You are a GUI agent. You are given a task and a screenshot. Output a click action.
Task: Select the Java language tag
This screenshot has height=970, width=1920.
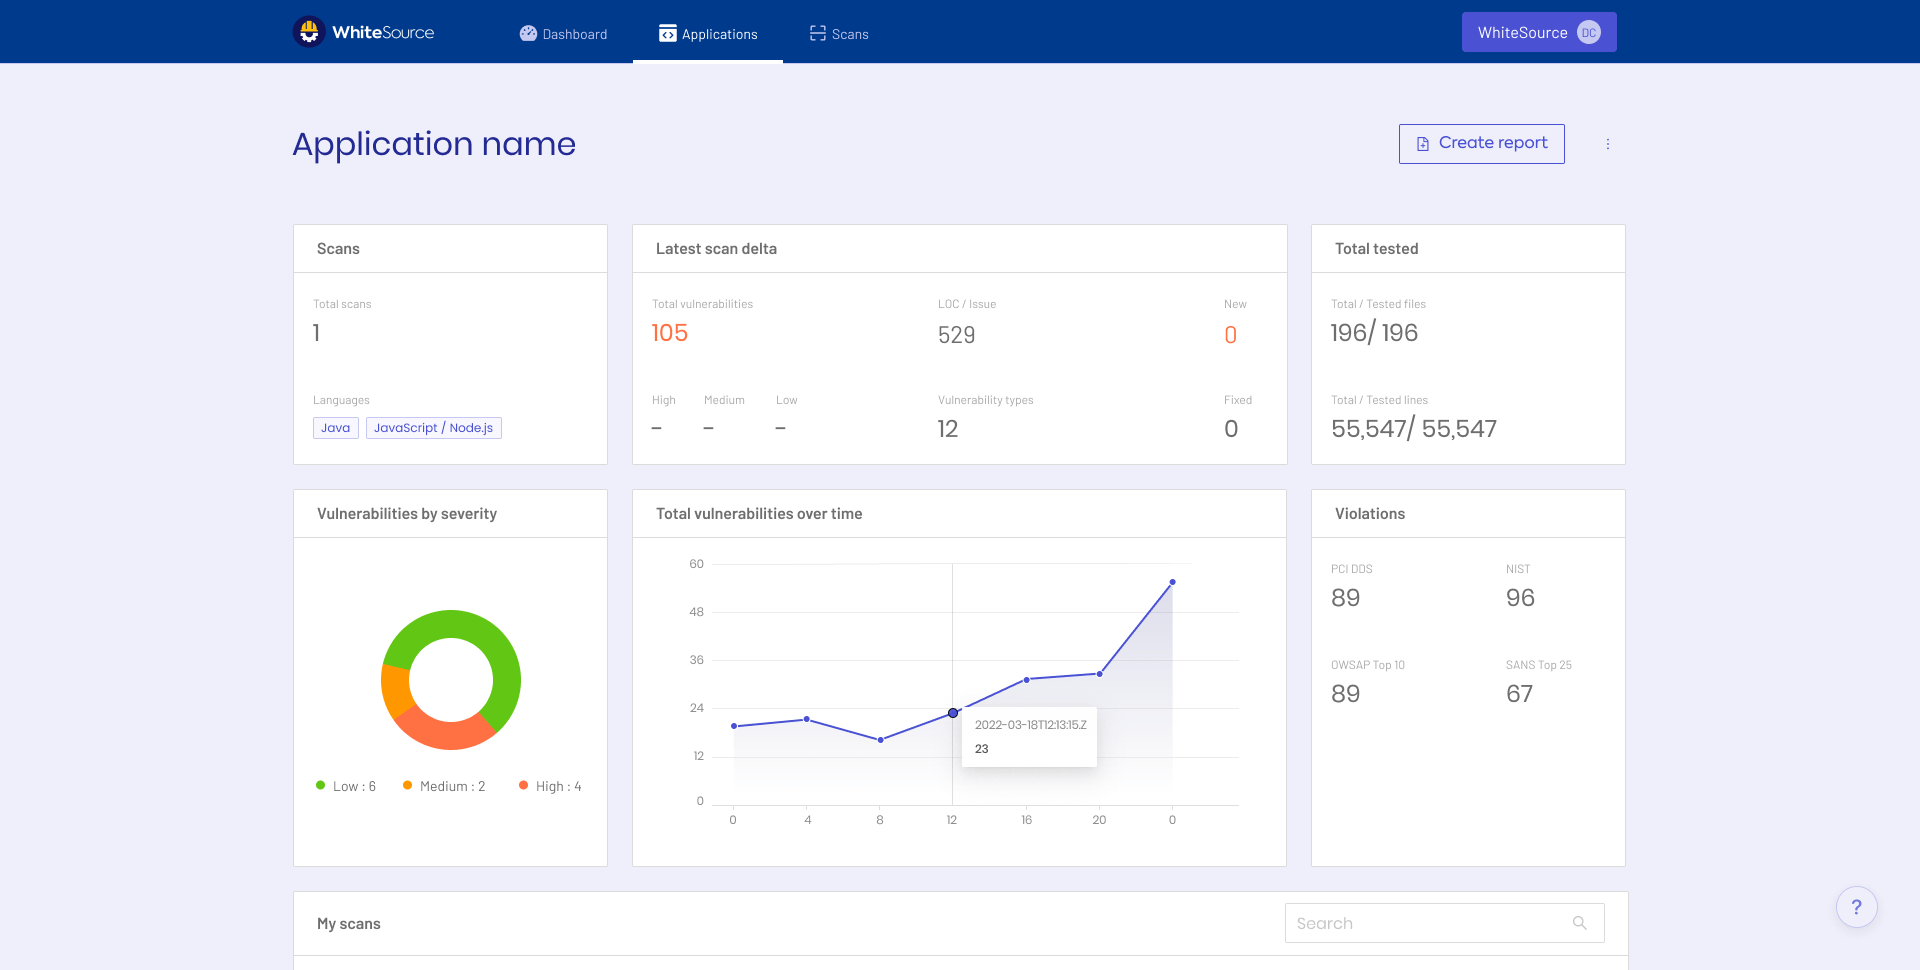pos(335,427)
